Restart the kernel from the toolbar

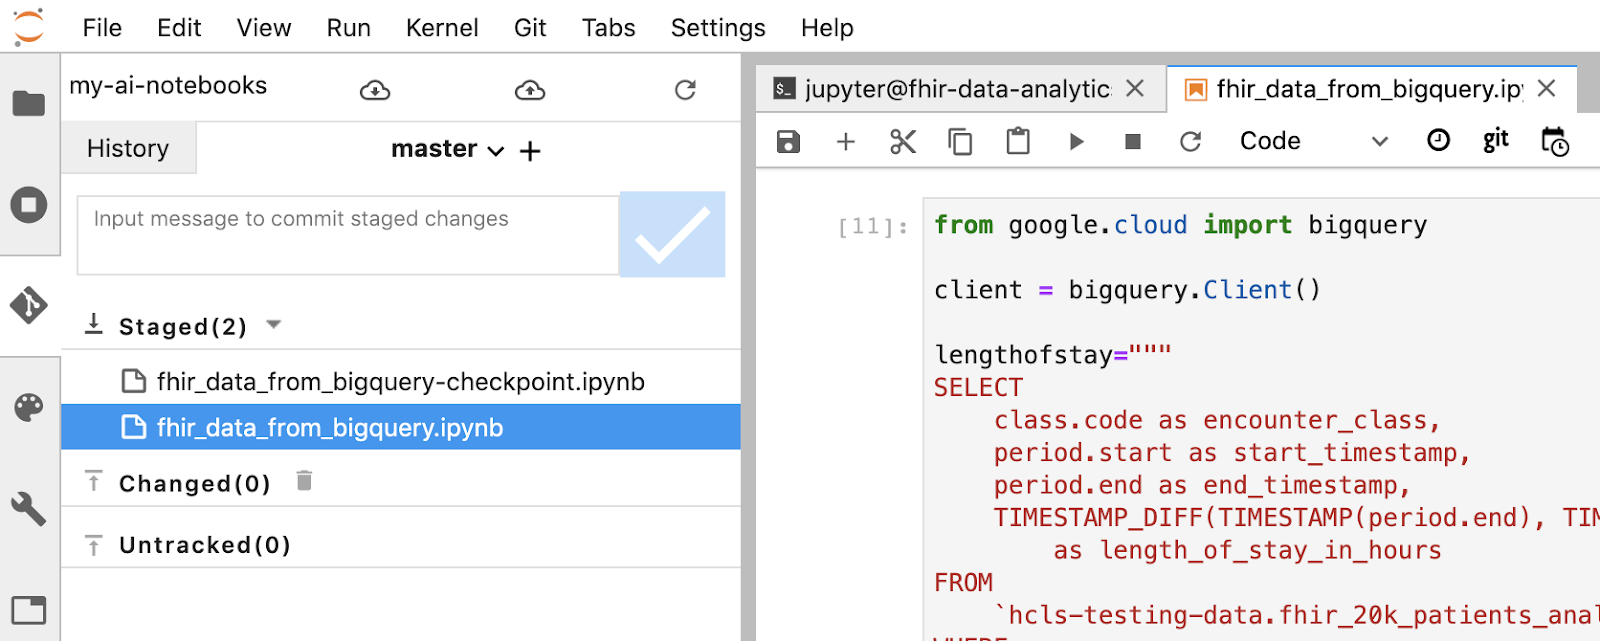(1190, 142)
